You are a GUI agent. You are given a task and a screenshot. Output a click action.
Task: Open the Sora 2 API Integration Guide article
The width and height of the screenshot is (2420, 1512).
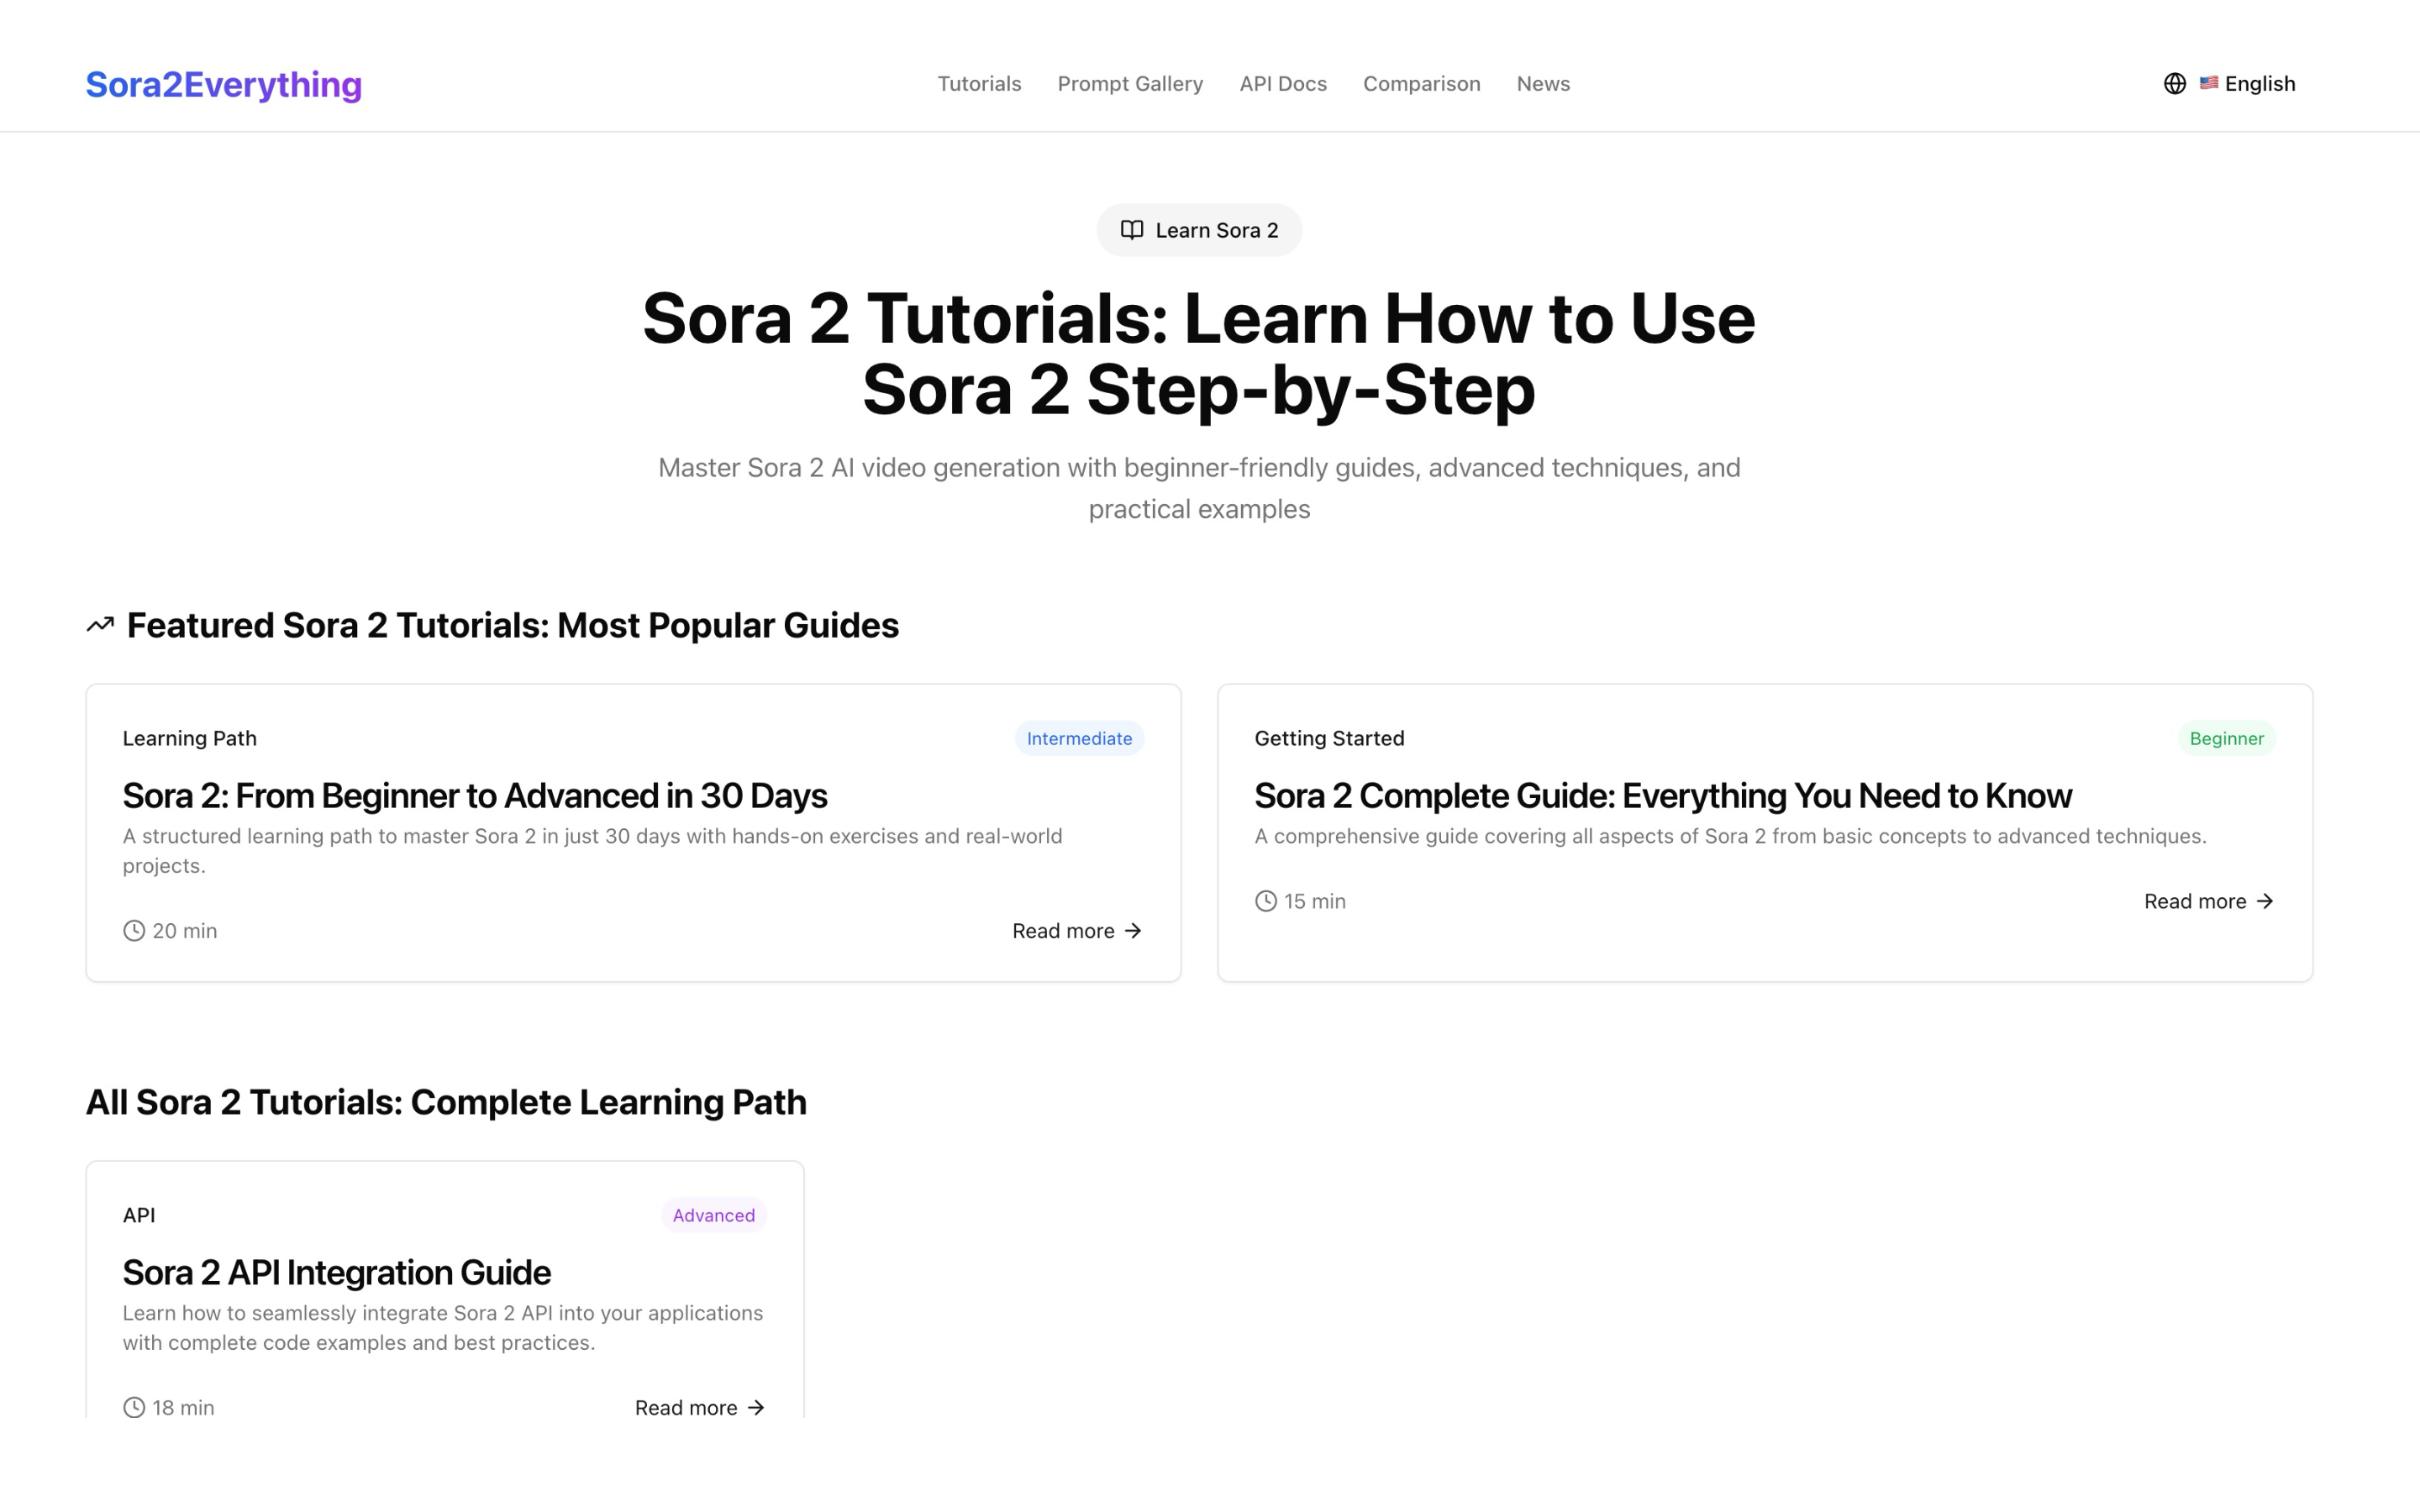pos(336,1272)
